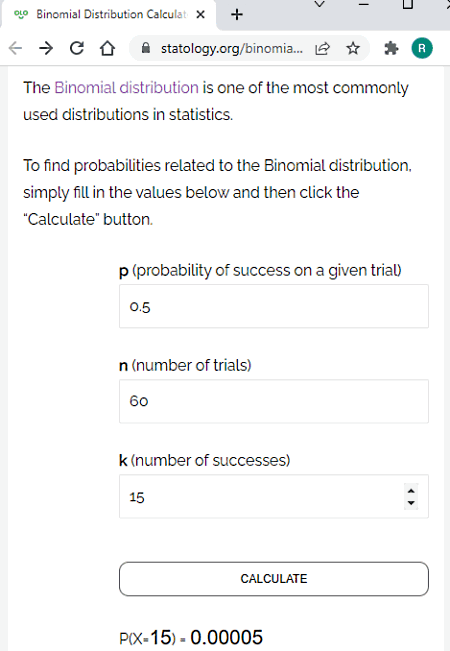Screen dimensions: 450x651
Task: Open the profile avatar R
Action: [x=422, y=49]
